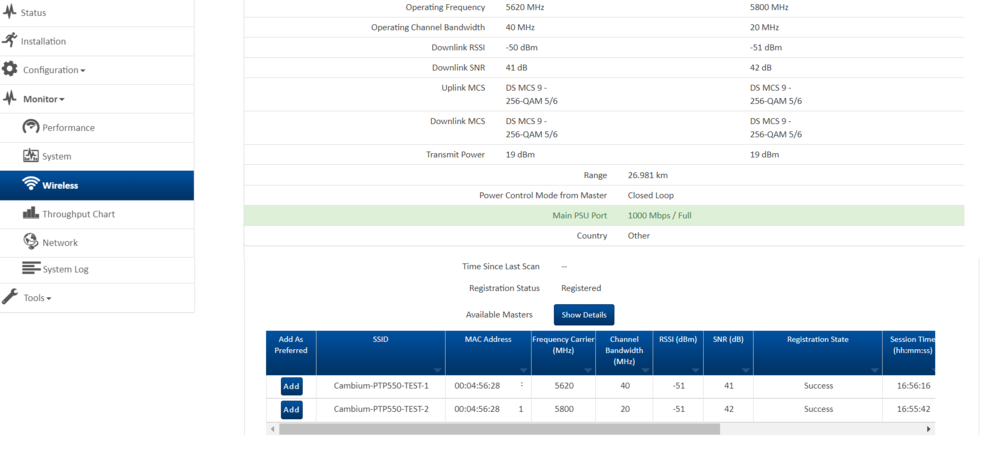
Task: Open the Performance gauge menu item
Action: click(68, 128)
